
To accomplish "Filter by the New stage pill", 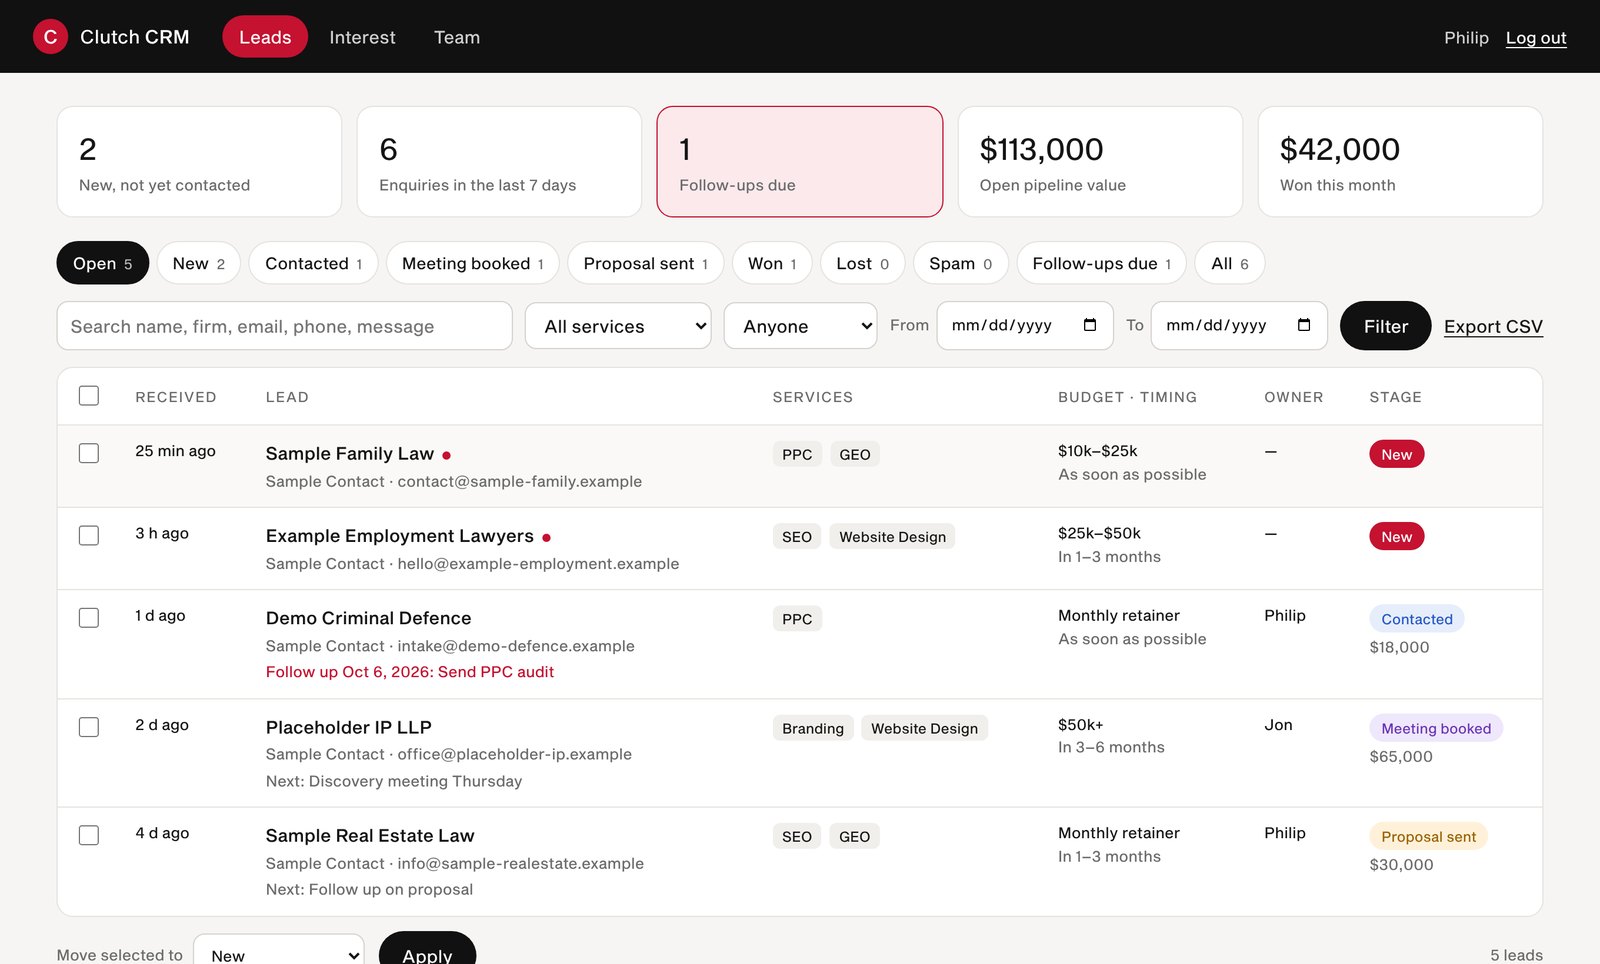I will 199,263.
